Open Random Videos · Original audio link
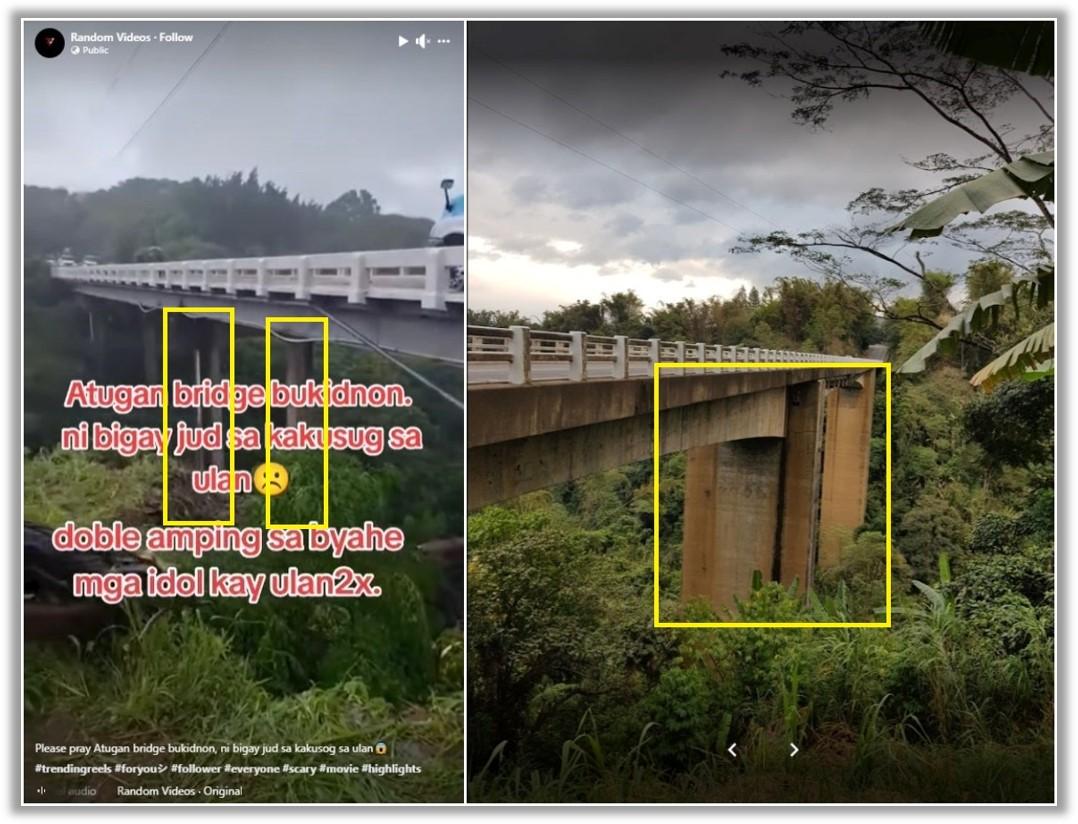The image size is (1078, 824). point(179,791)
